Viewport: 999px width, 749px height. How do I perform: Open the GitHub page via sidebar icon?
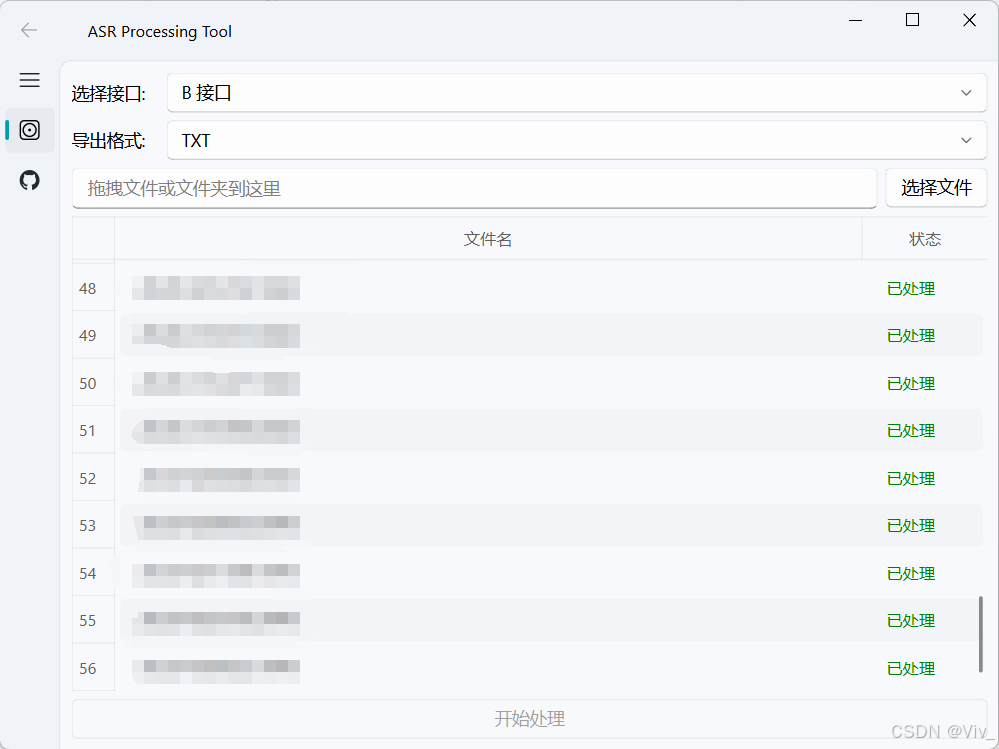(29, 180)
